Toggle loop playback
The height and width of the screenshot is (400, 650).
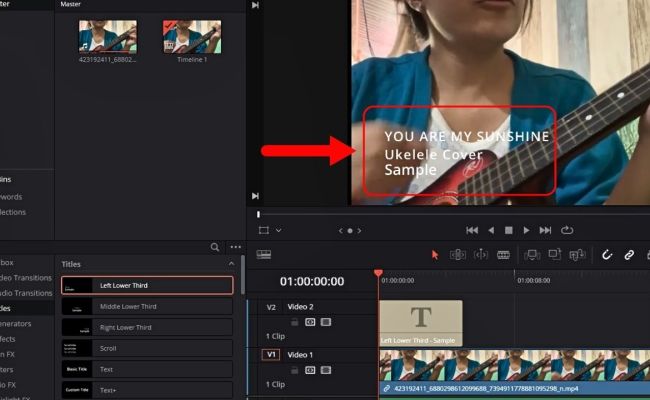(567, 230)
